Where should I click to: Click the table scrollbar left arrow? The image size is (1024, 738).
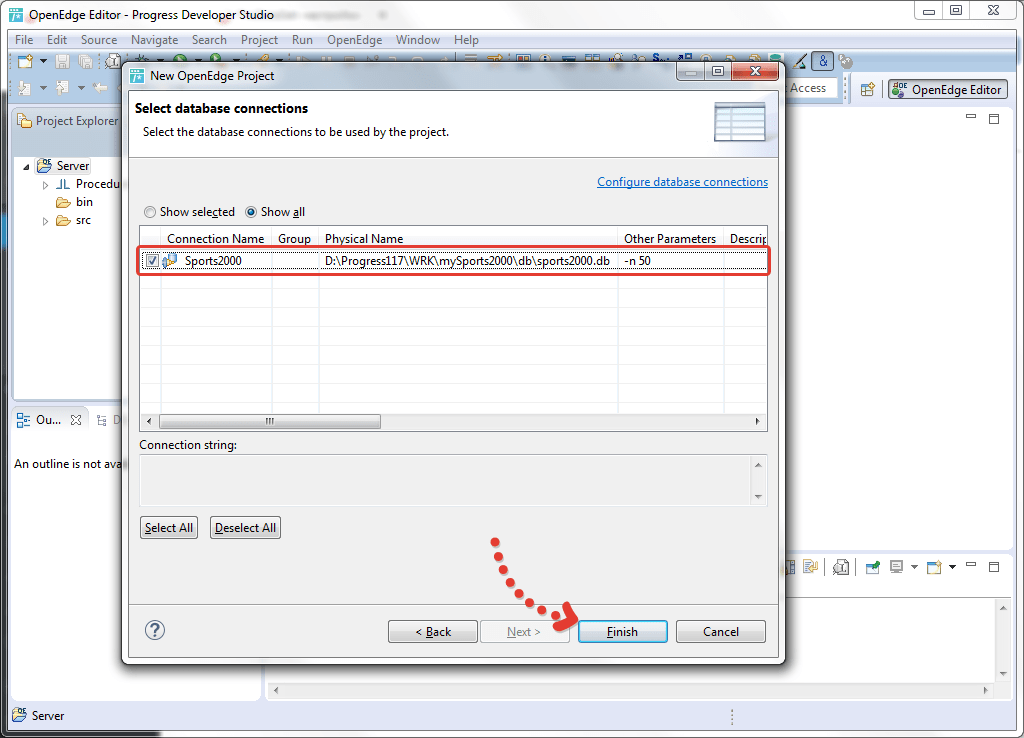click(x=149, y=421)
